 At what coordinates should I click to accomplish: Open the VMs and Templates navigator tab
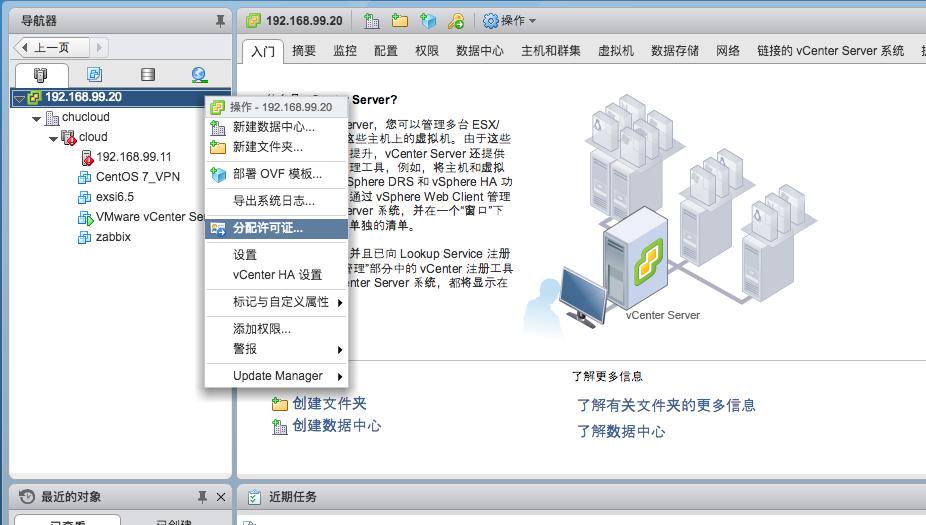click(94, 74)
